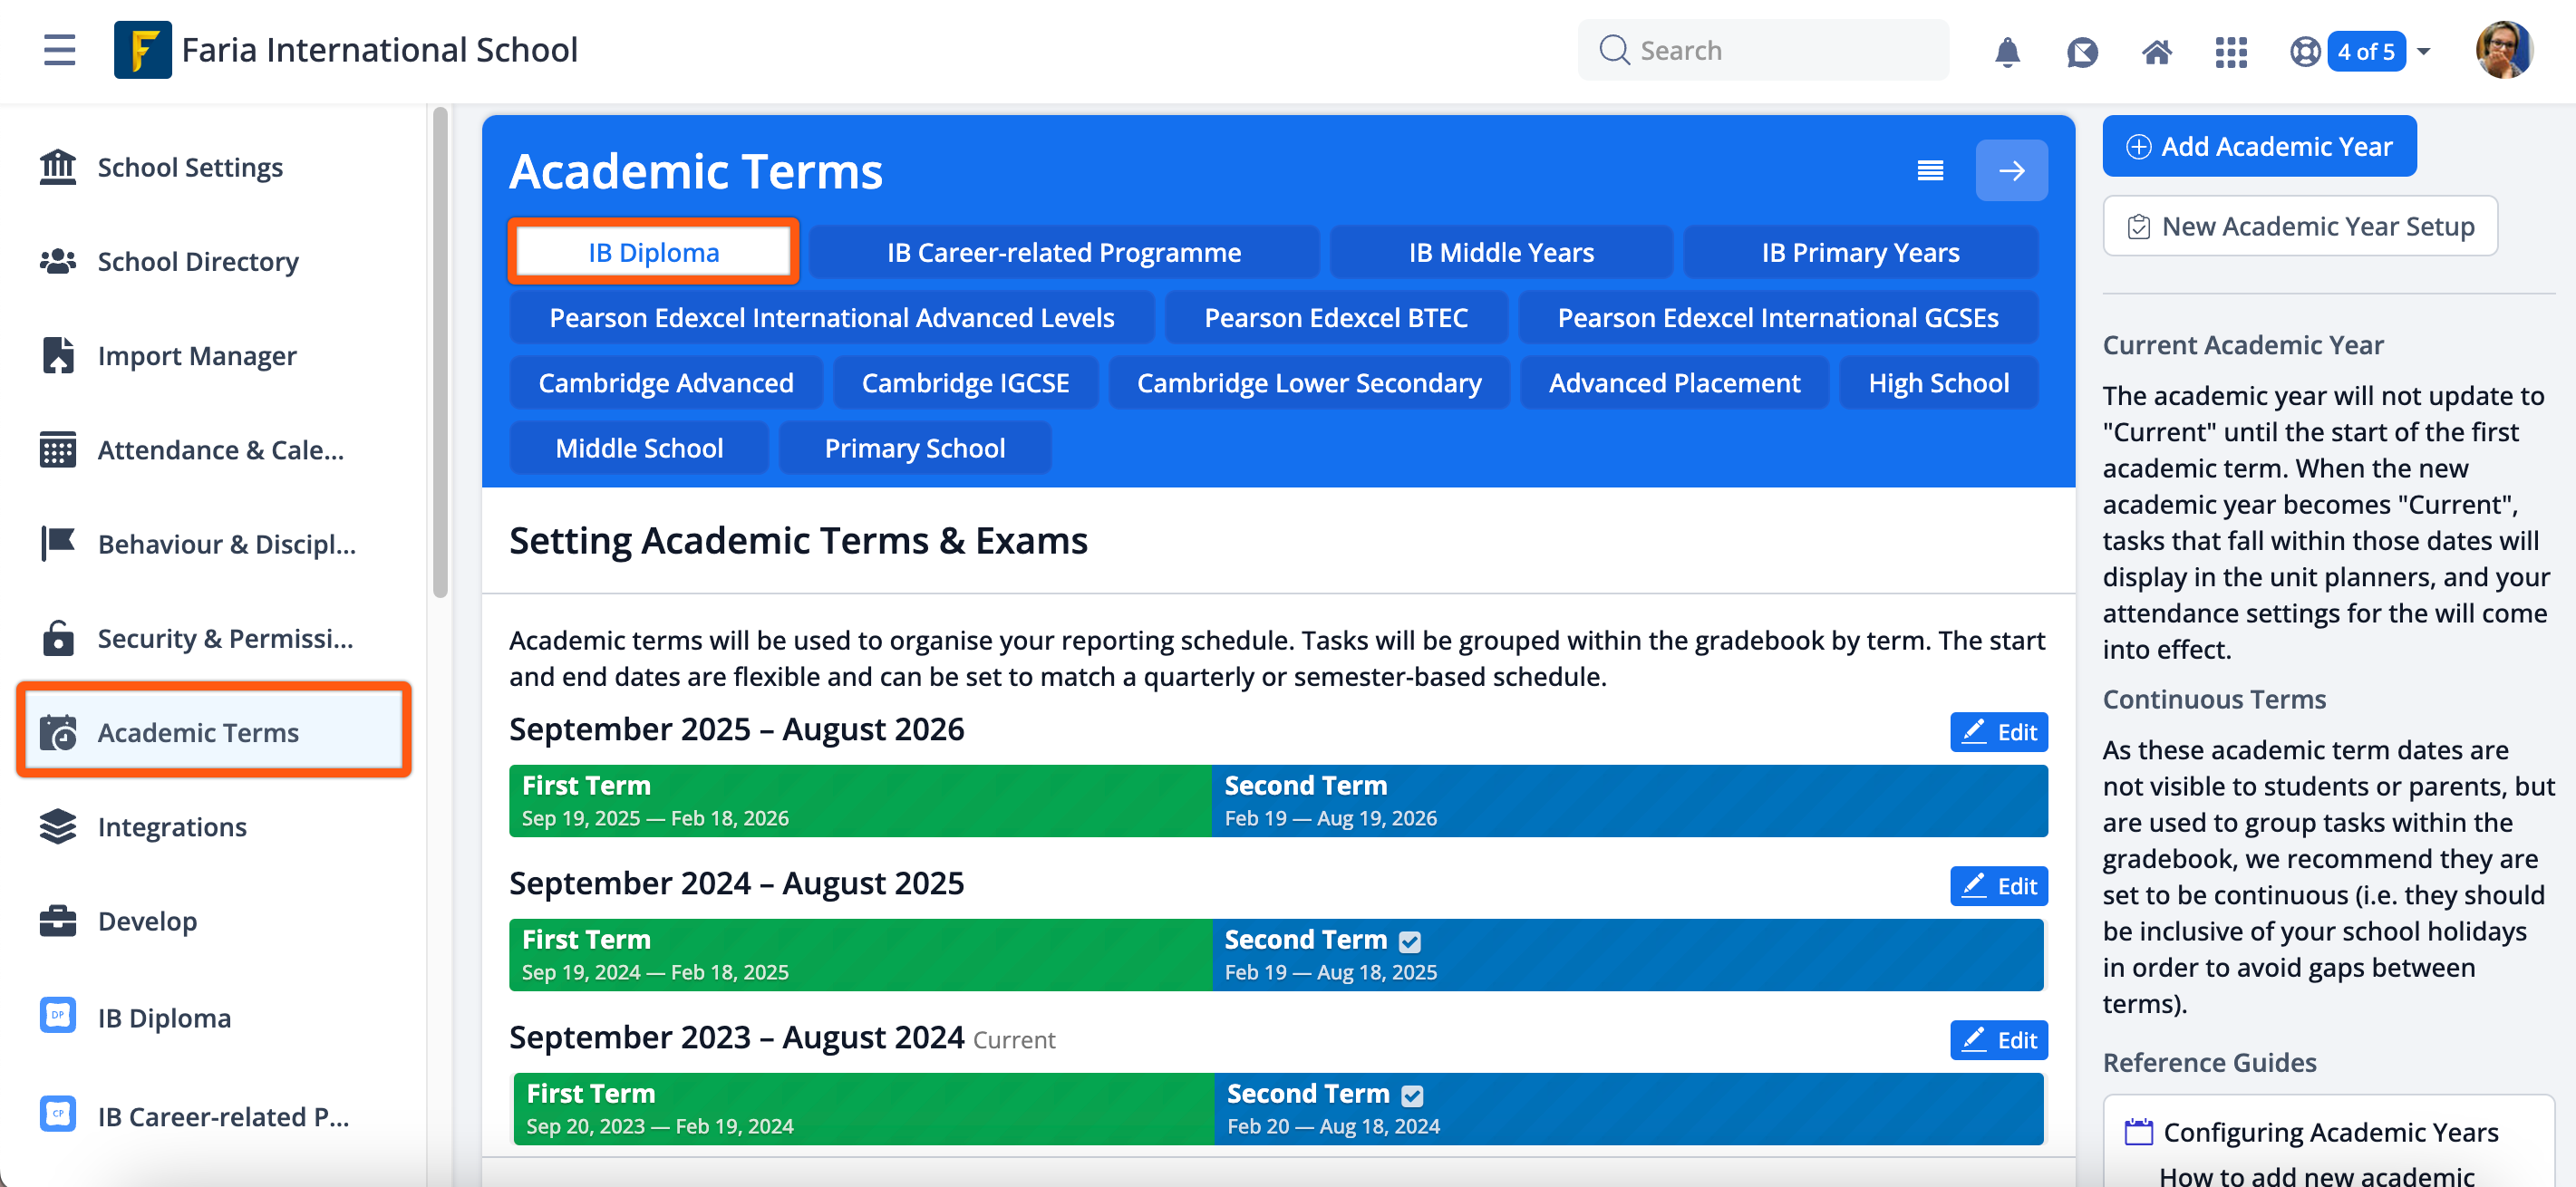2576x1187 pixels.
Task: Select Academic Terms in sidebar
Action: click(x=214, y=732)
